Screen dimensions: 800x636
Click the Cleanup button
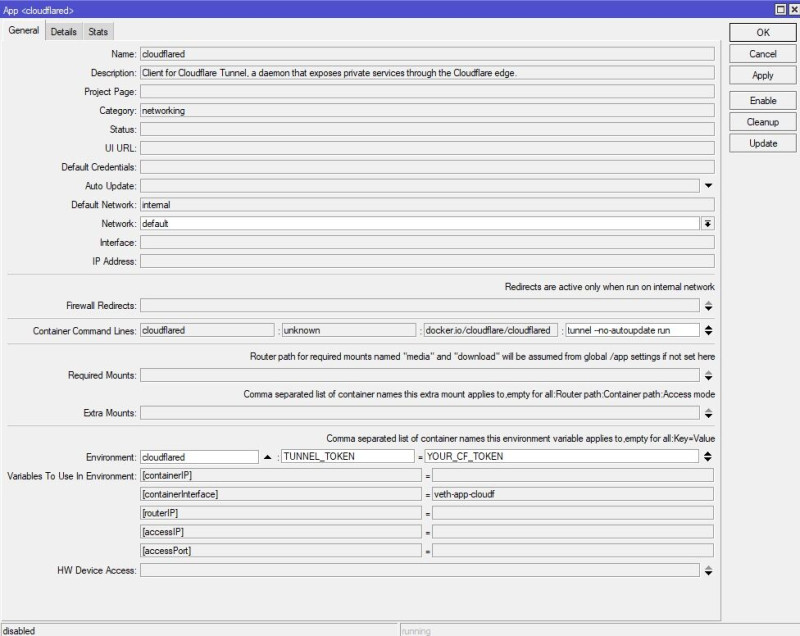(762, 122)
